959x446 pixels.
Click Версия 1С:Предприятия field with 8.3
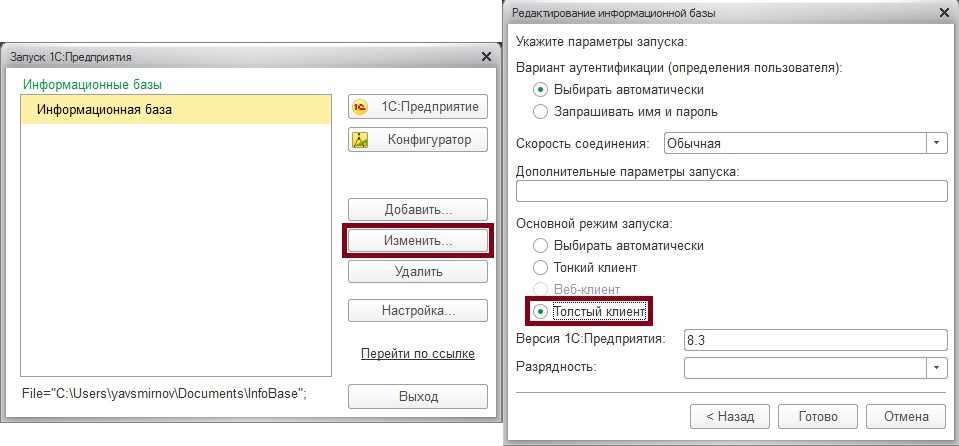pyautogui.click(x=815, y=340)
